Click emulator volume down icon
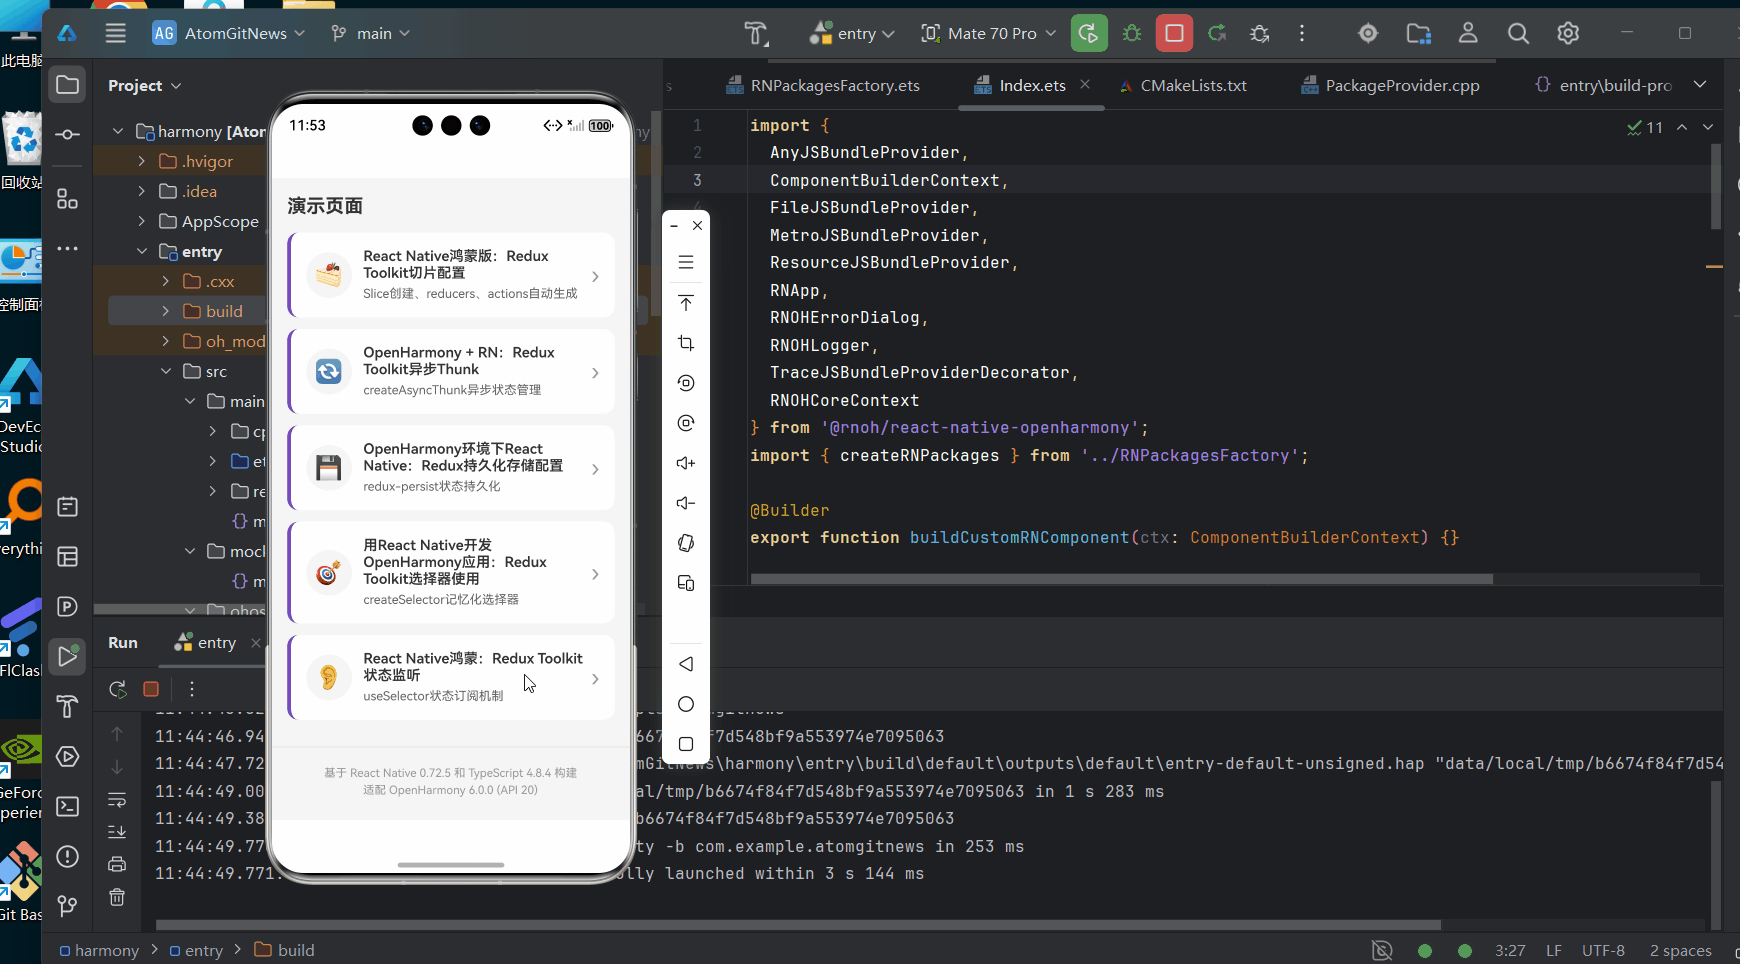 click(686, 503)
